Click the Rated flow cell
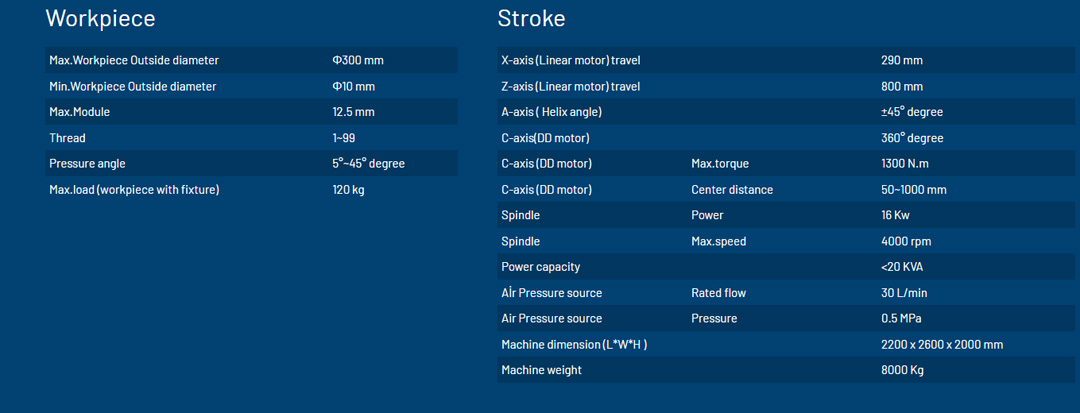1080x413 pixels. pyautogui.click(x=718, y=293)
